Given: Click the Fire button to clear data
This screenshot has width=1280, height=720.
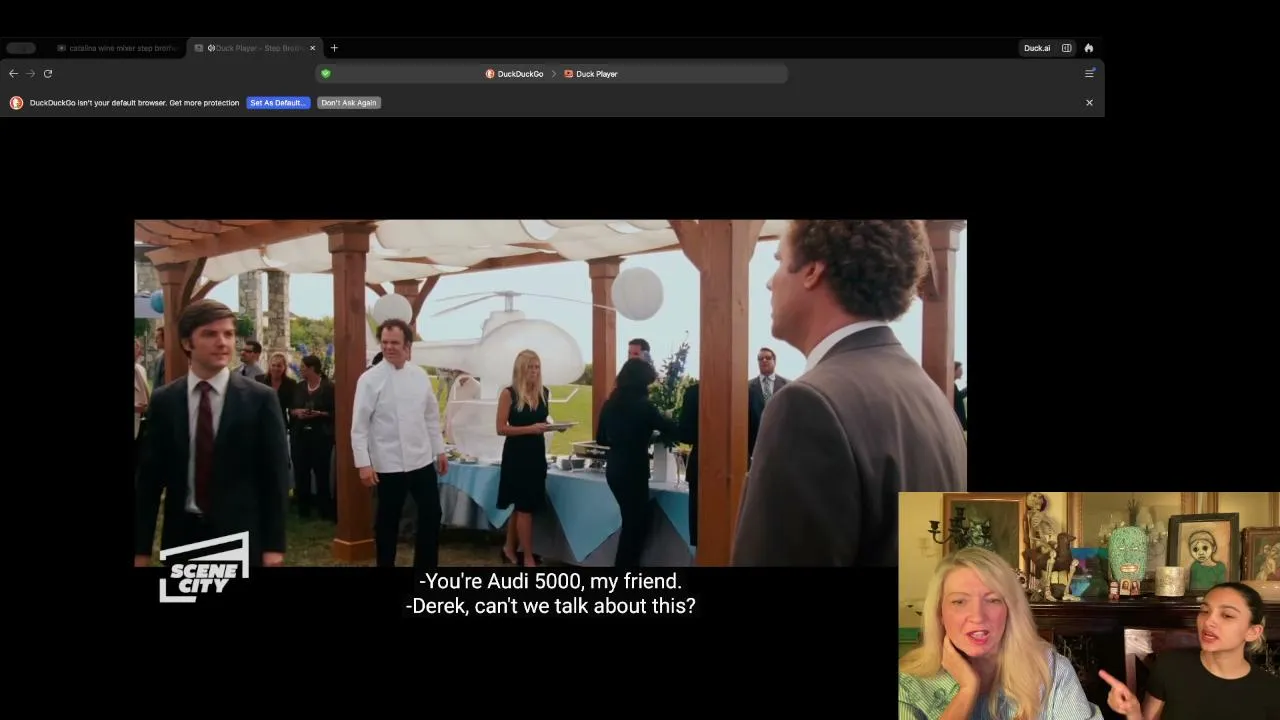Looking at the screenshot, I should point(1089,48).
